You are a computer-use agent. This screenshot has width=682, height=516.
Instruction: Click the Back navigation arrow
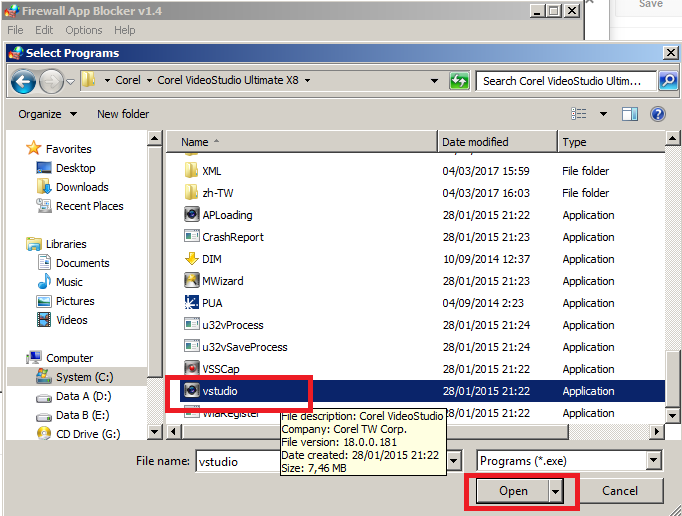(23, 81)
